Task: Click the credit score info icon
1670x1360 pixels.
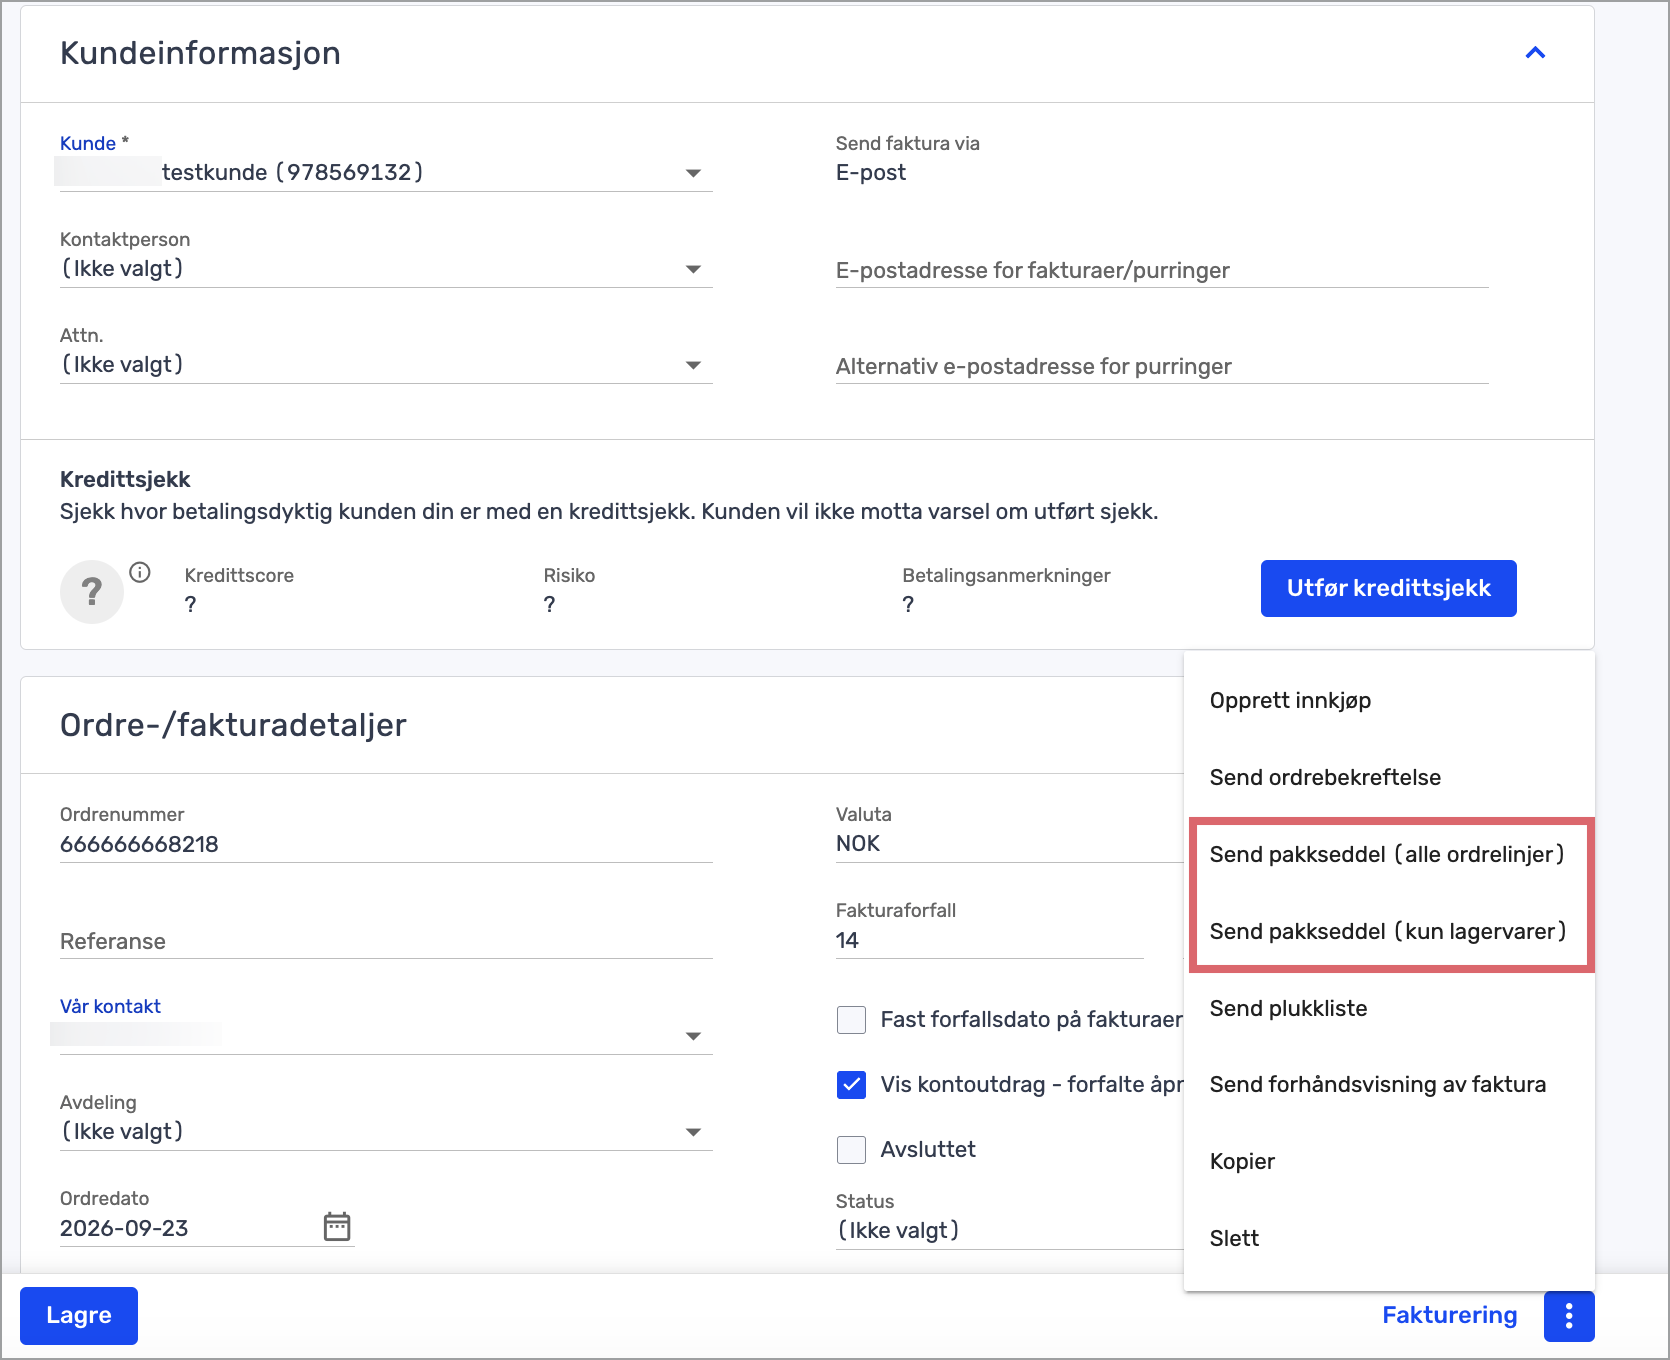Action: coord(140,572)
